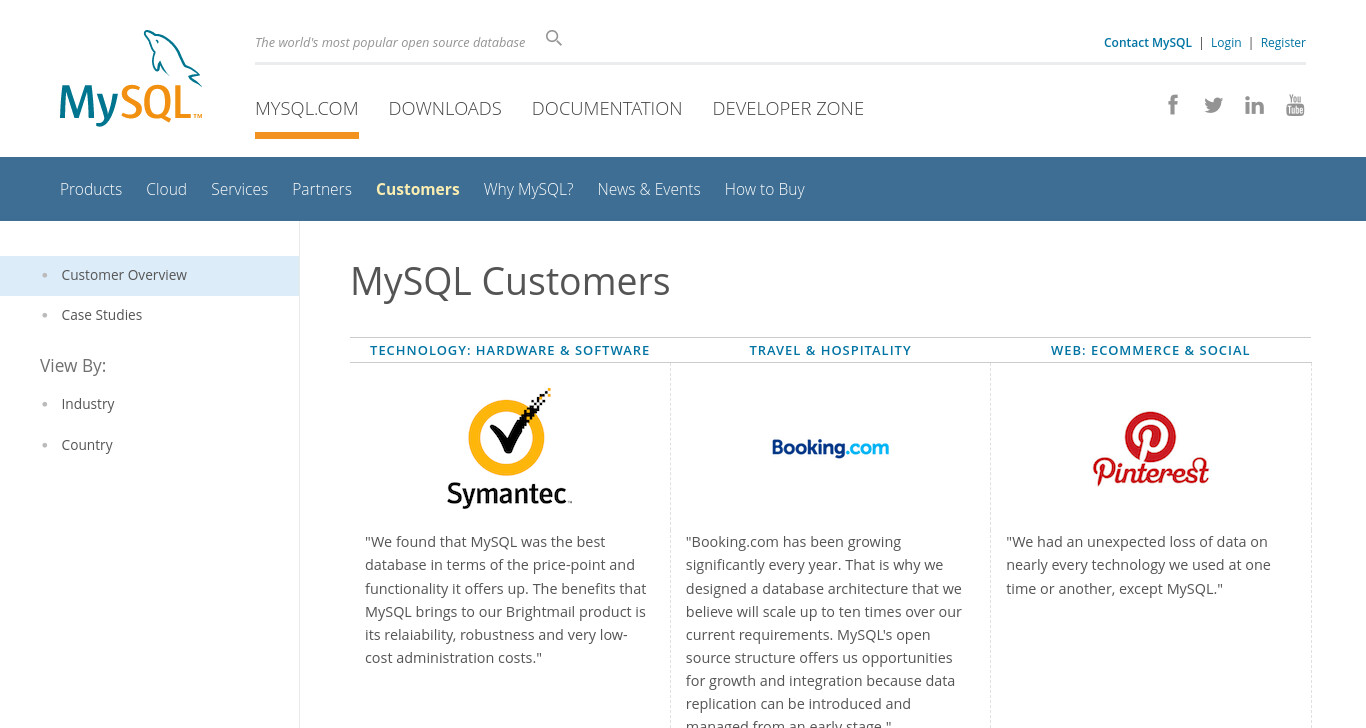Open the LinkedIn social icon

1254,105
